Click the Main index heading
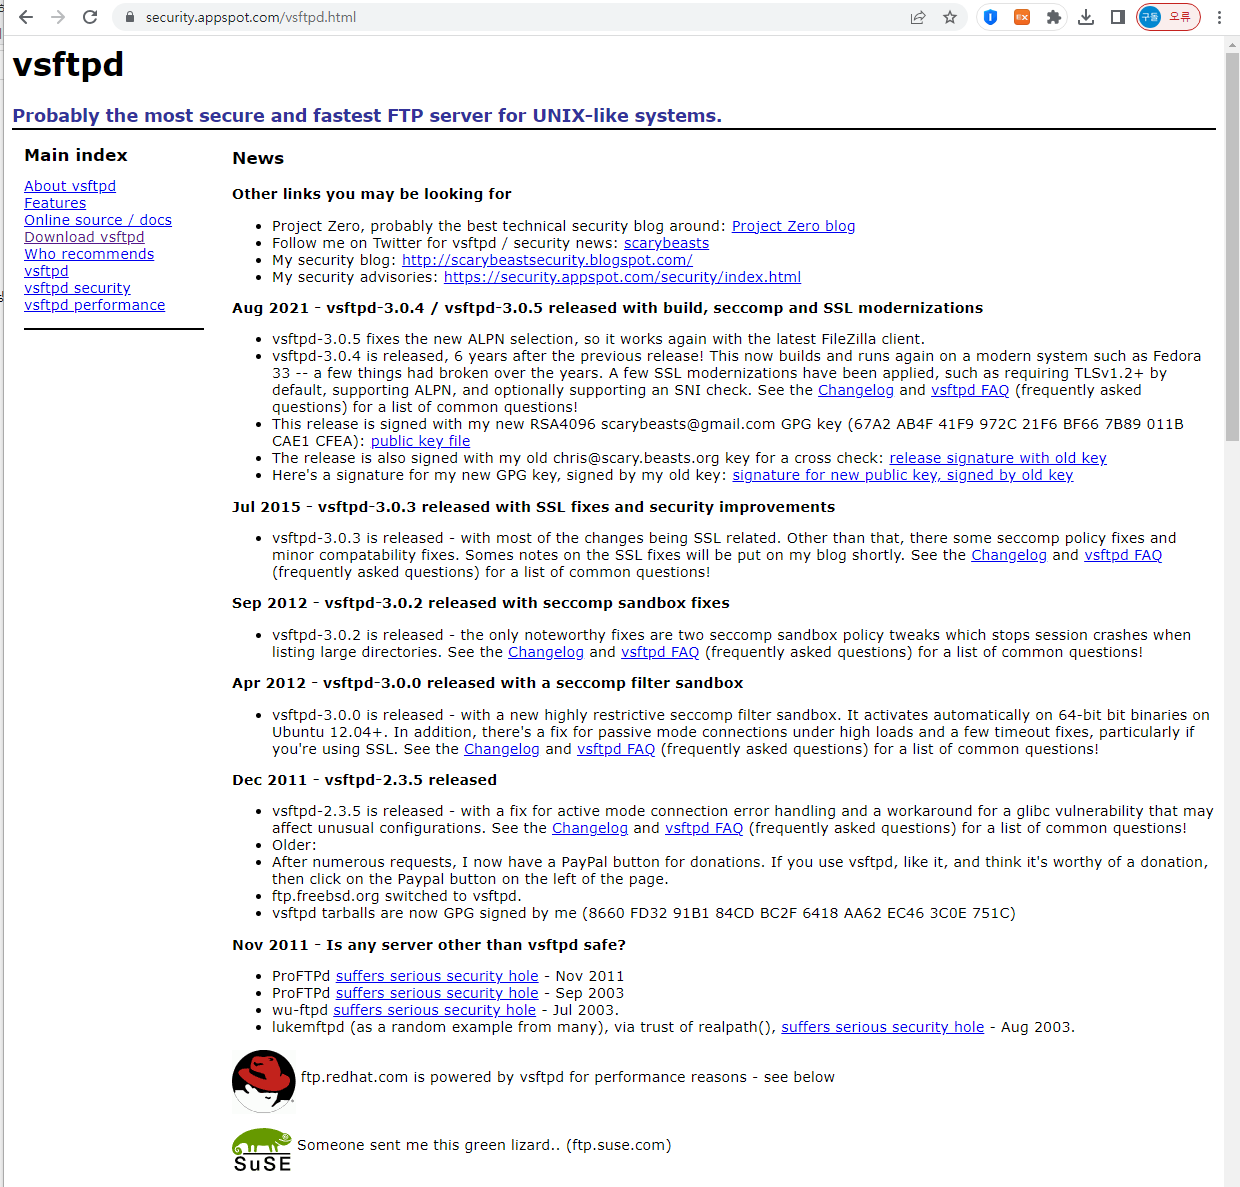 click(x=76, y=155)
